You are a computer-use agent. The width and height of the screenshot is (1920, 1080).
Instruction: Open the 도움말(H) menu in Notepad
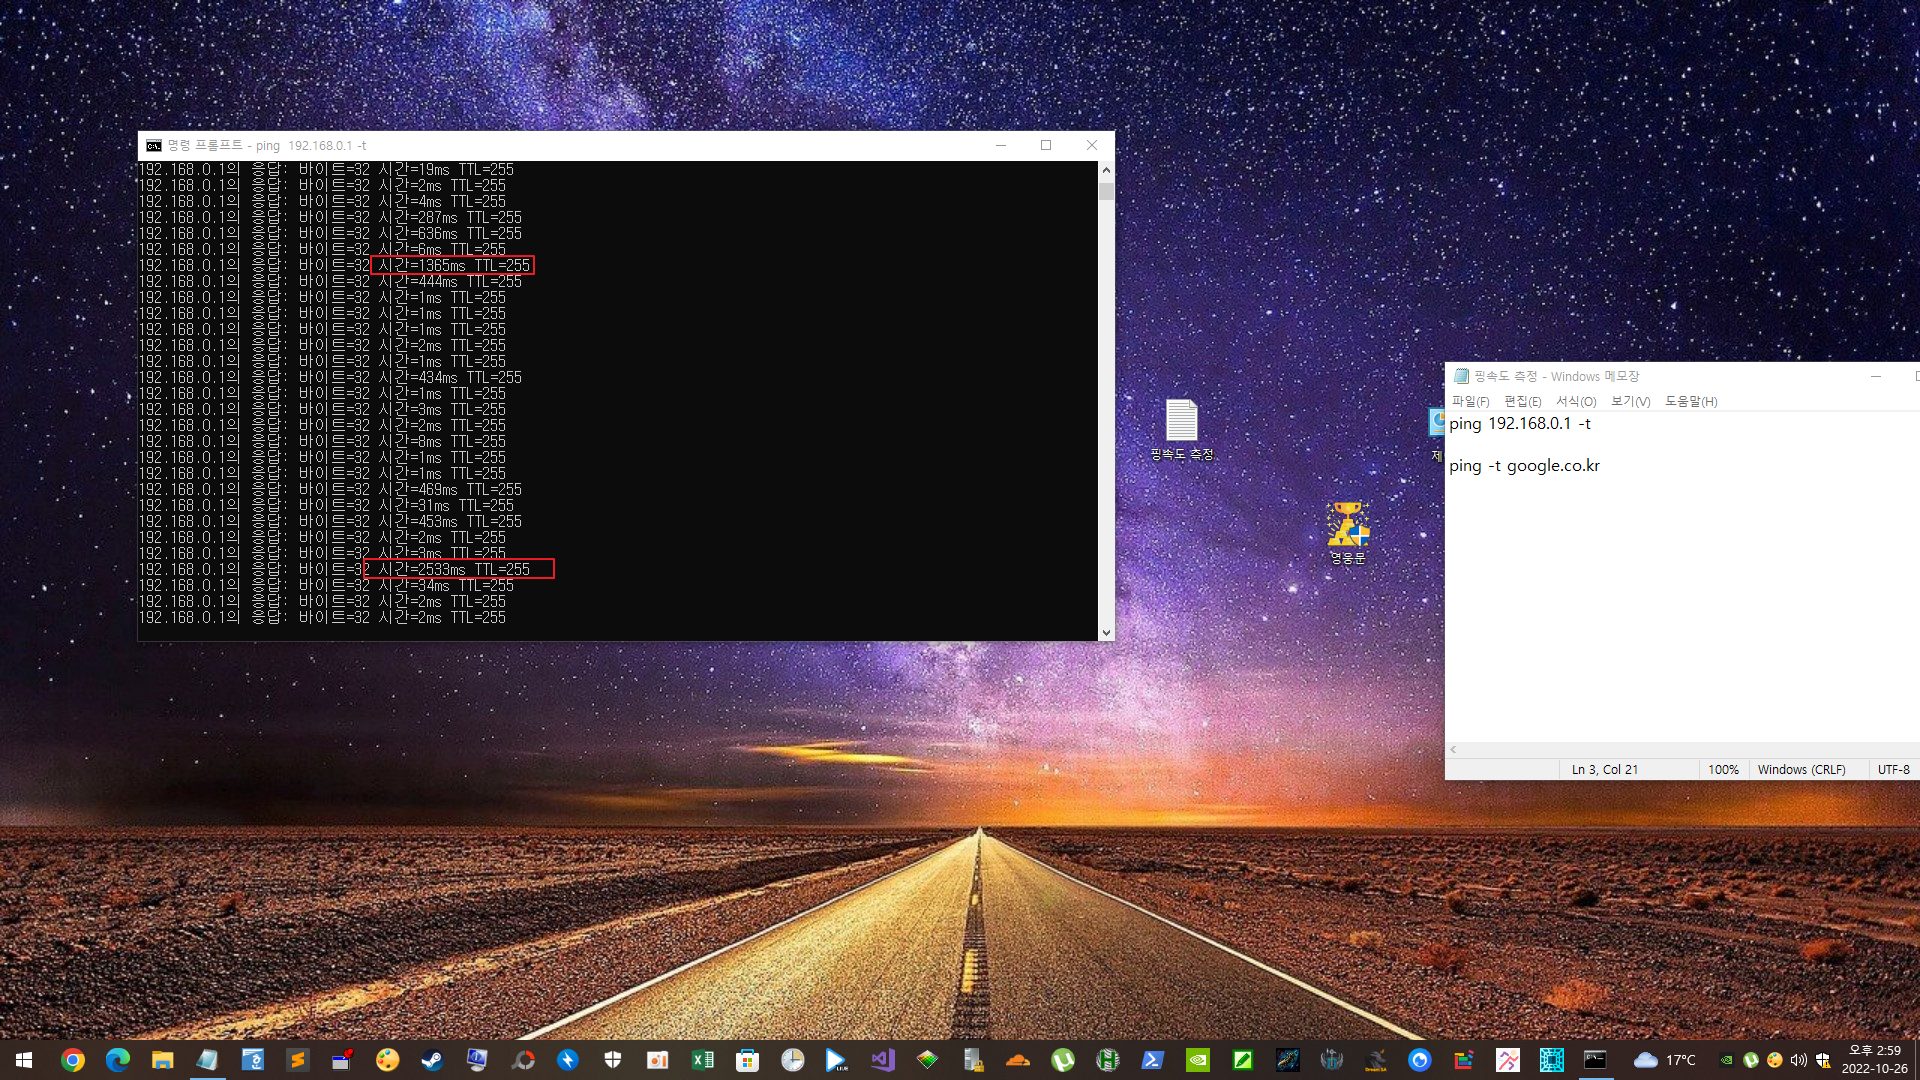point(1690,401)
